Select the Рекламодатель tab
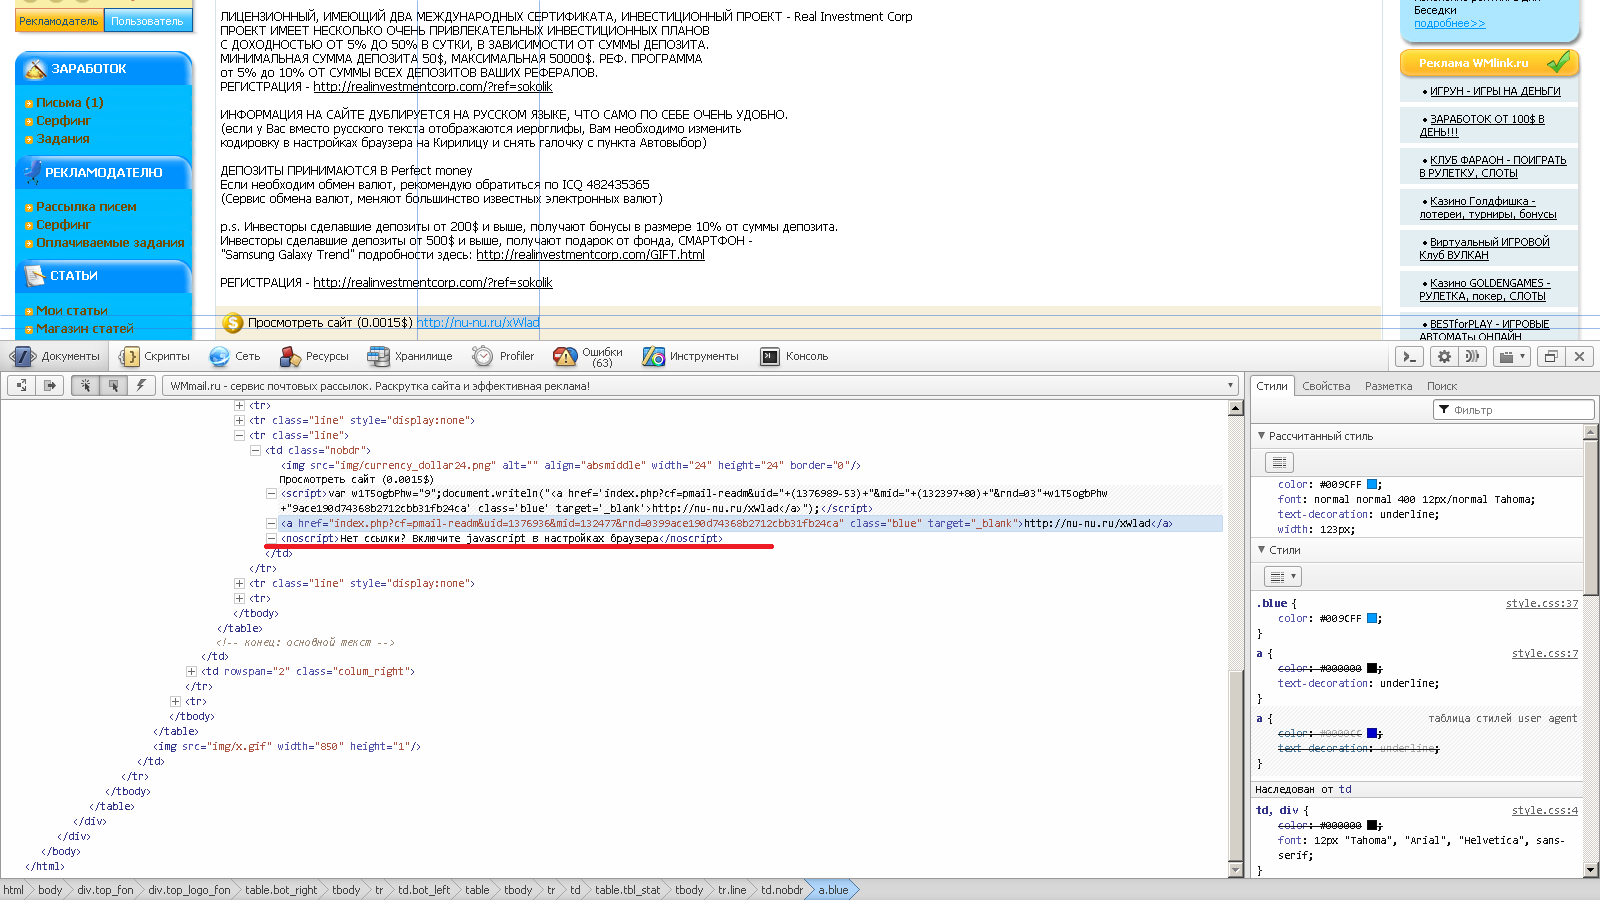 (x=59, y=21)
